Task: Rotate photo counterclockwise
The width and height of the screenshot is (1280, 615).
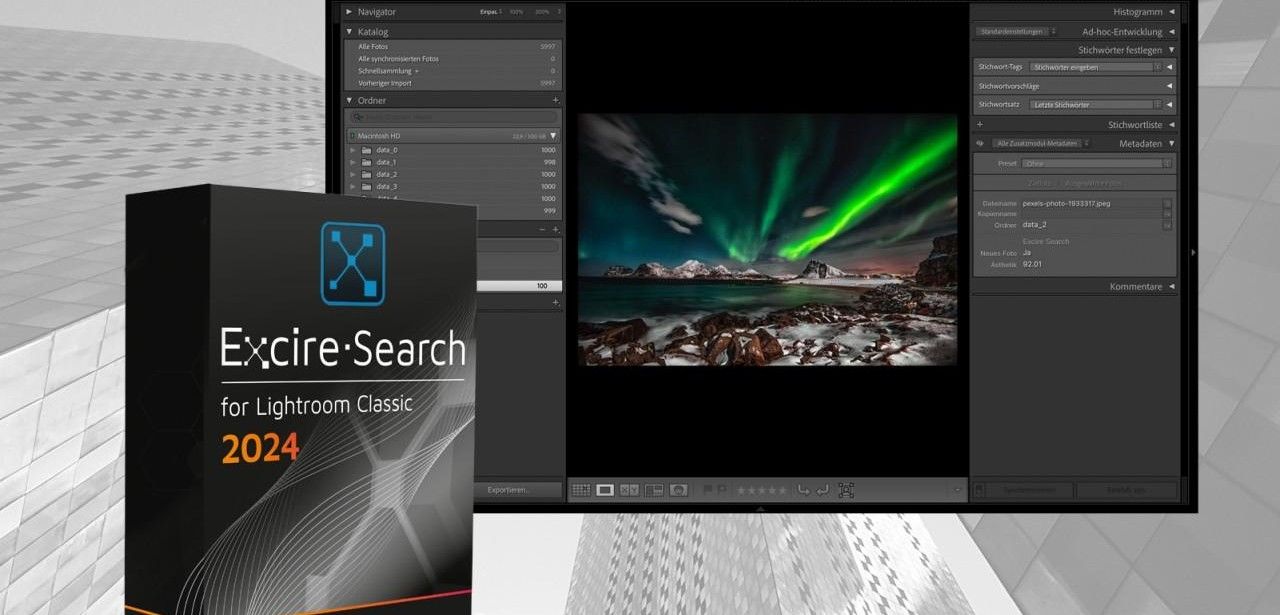Action: 803,490
